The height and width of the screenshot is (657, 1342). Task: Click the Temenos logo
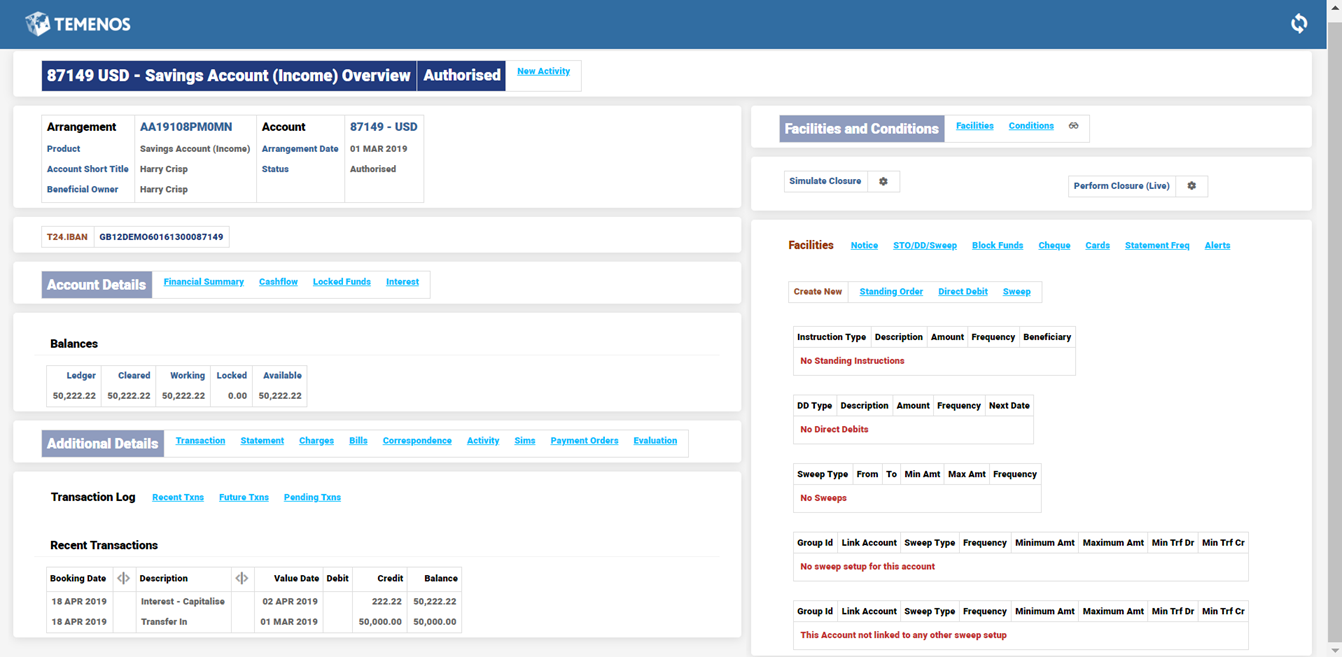pyautogui.click(x=78, y=24)
